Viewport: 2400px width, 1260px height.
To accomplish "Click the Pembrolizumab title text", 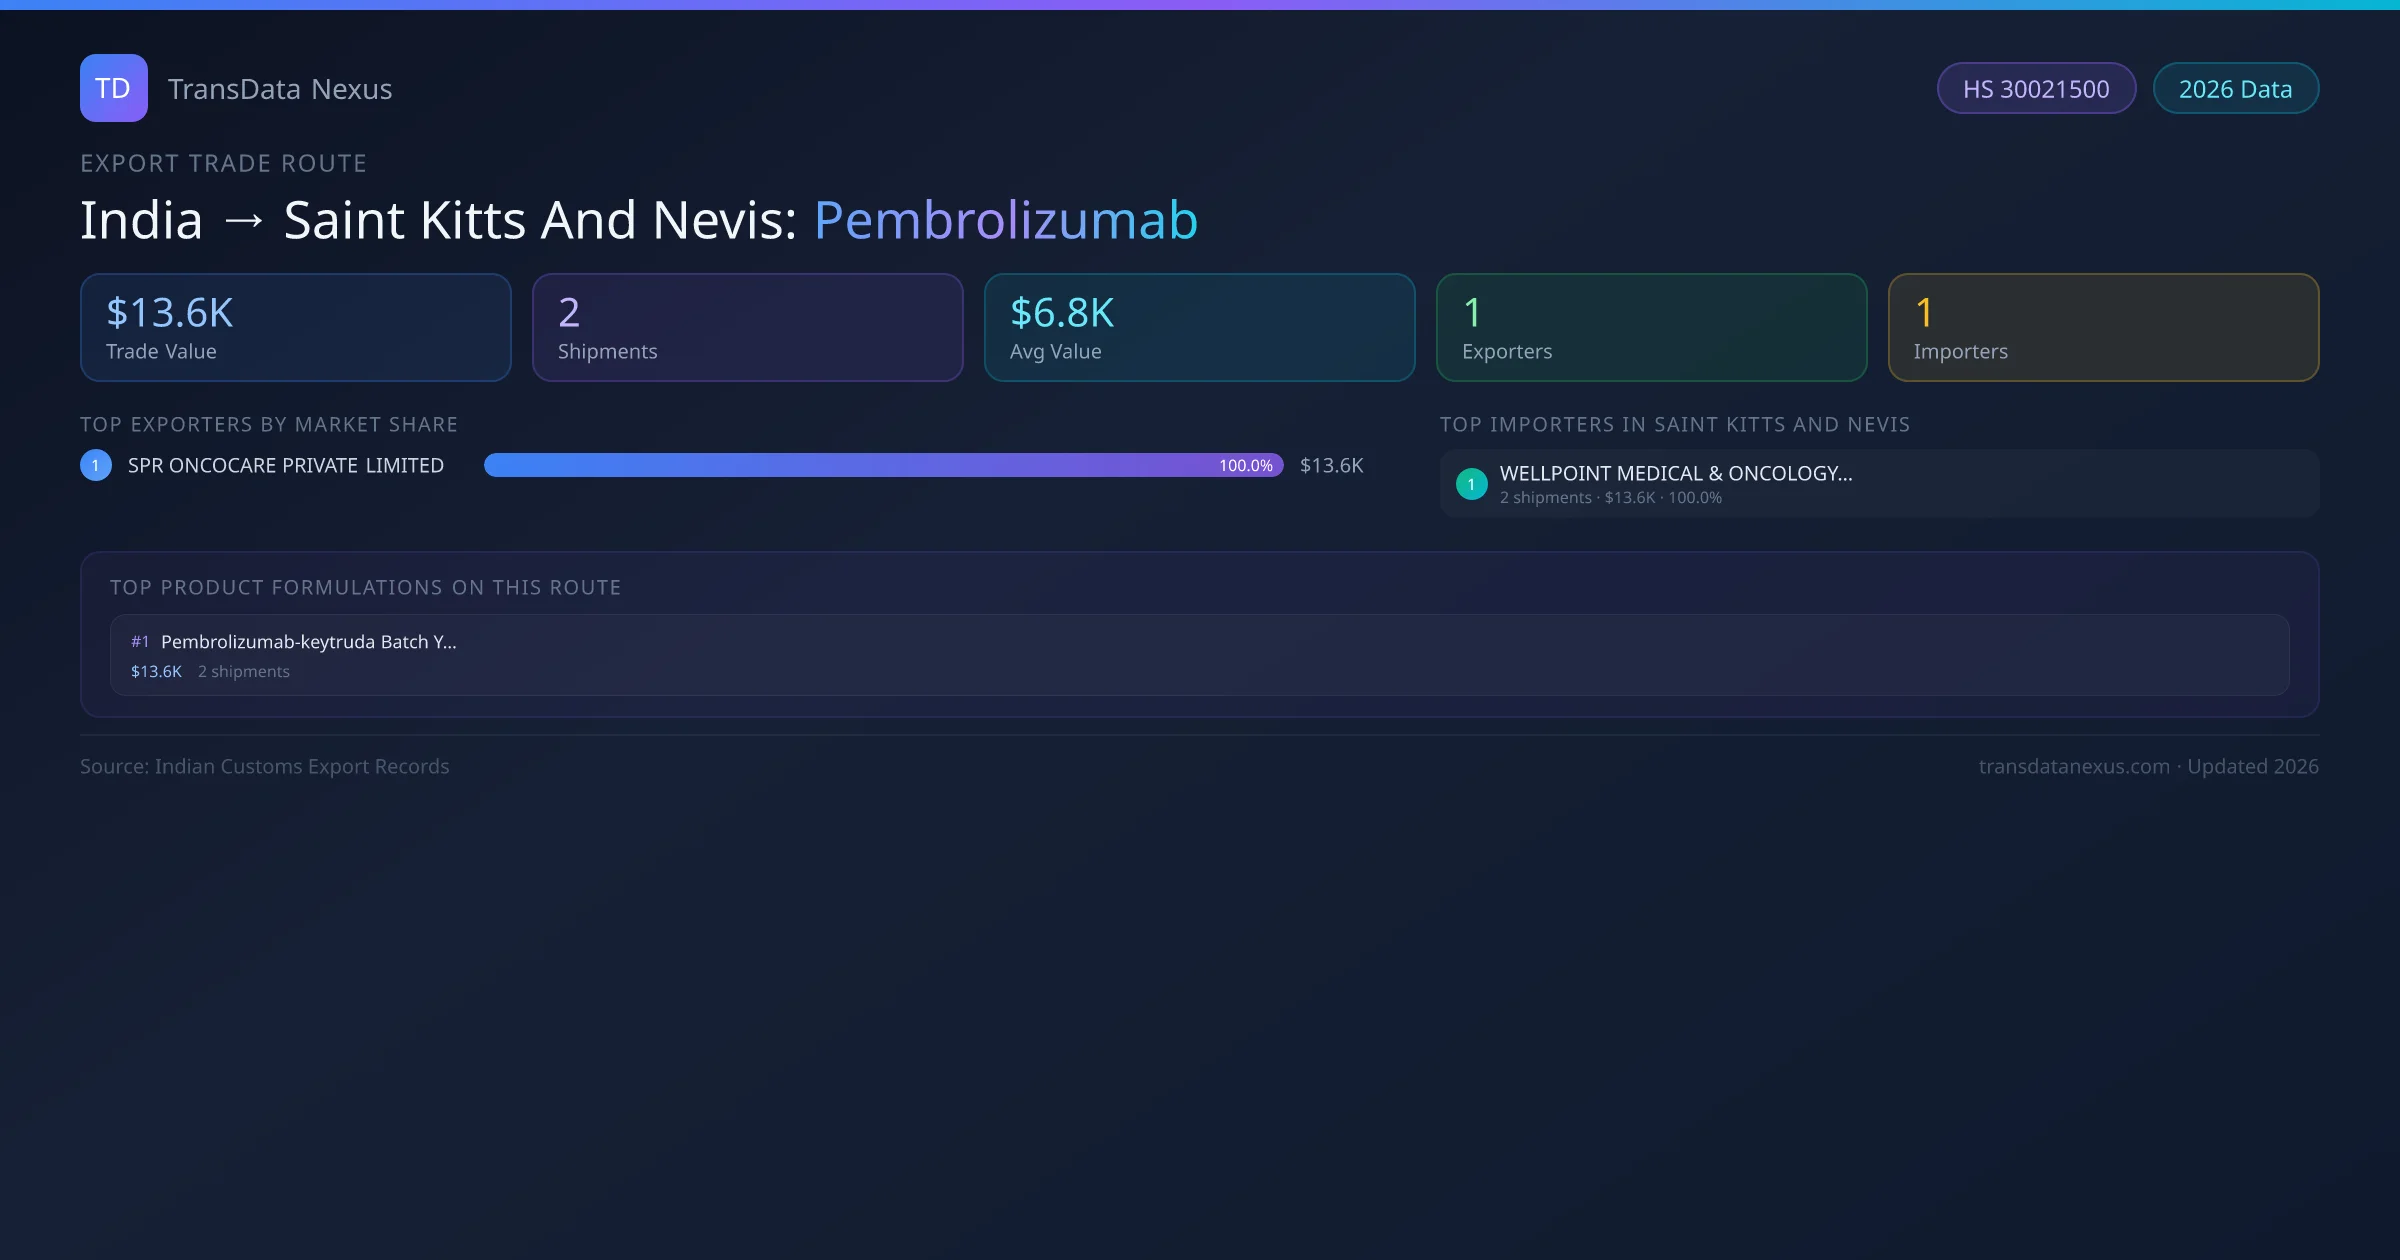I will coord(1005,220).
